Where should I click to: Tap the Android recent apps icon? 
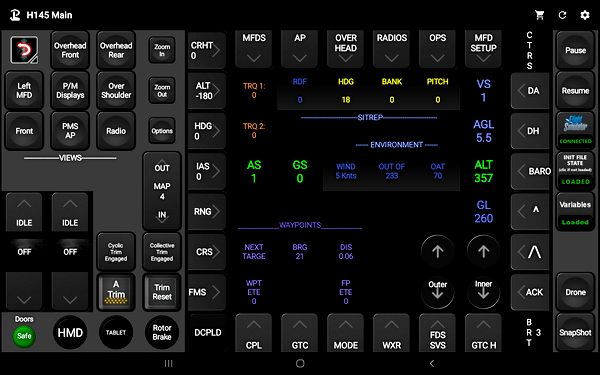tap(168, 363)
